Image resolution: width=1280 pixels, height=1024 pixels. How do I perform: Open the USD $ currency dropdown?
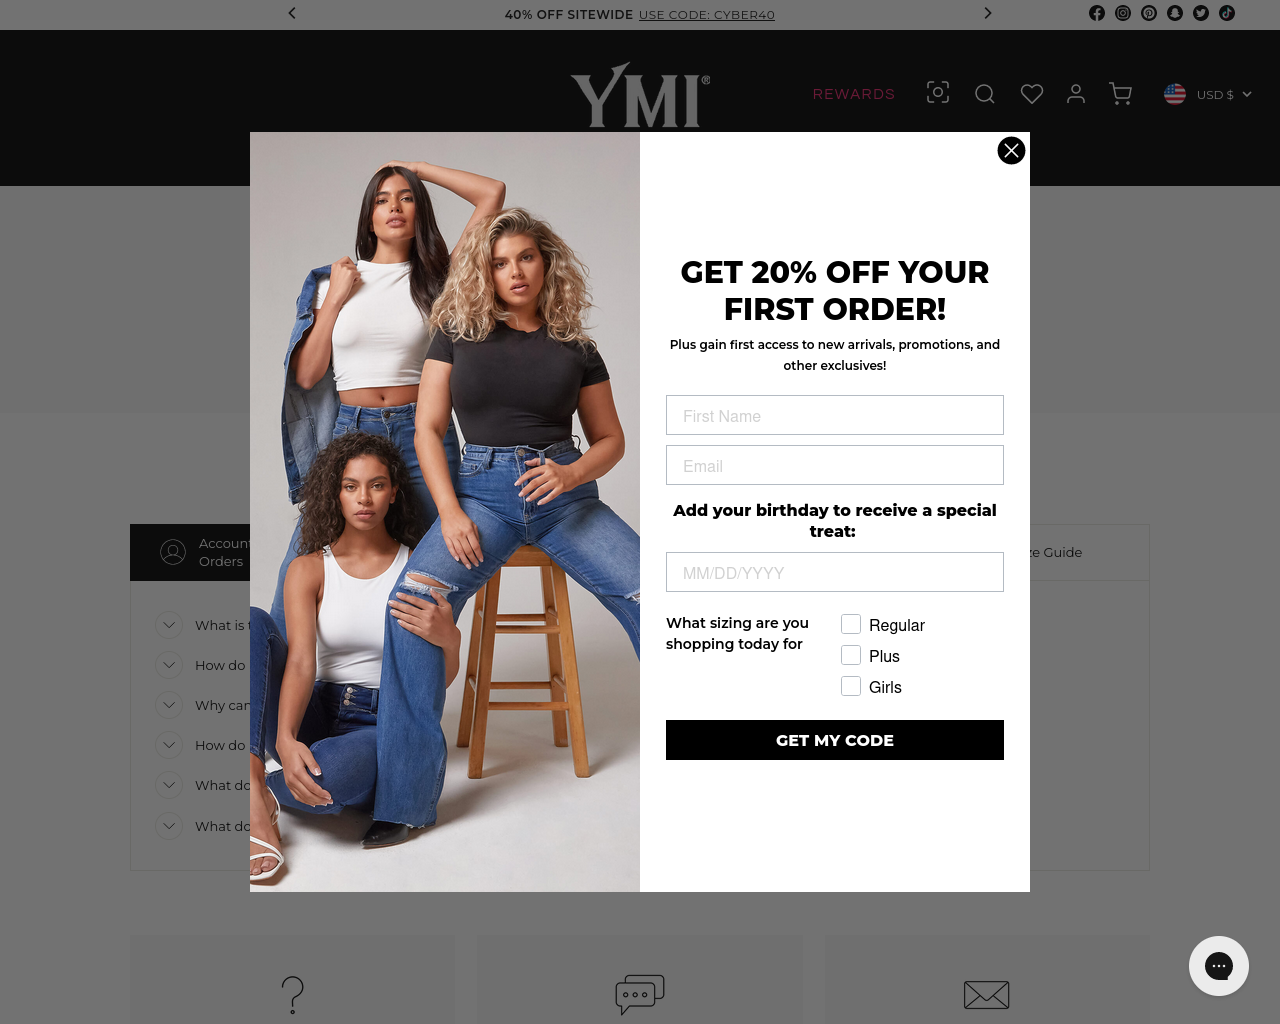click(1208, 94)
